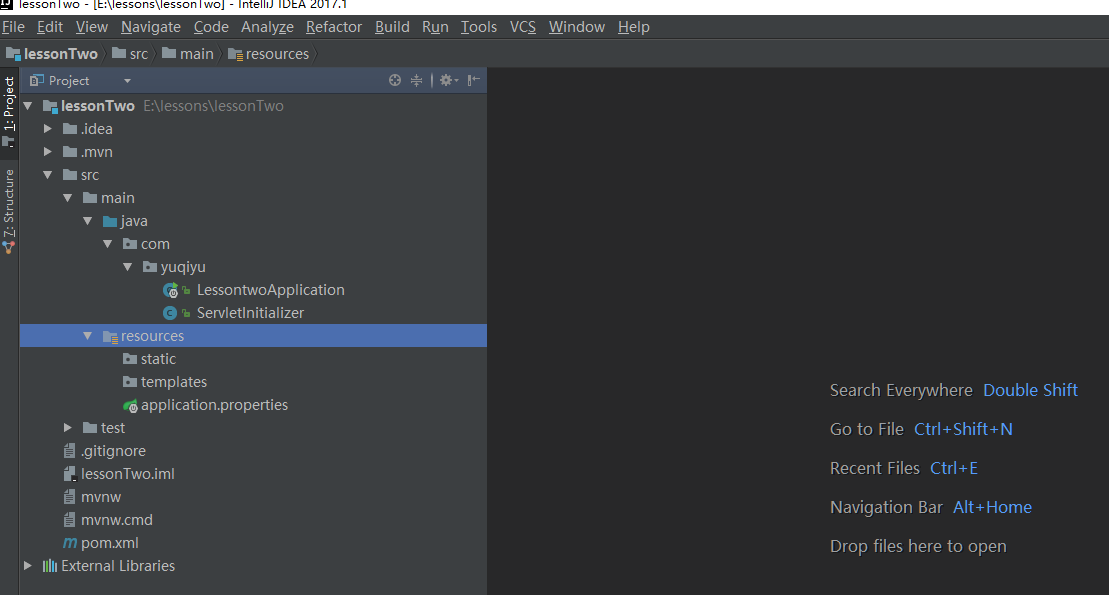Click the Ctrl+E Recent Files hint
This screenshot has width=1109, height=595.
tap(953, 468)
